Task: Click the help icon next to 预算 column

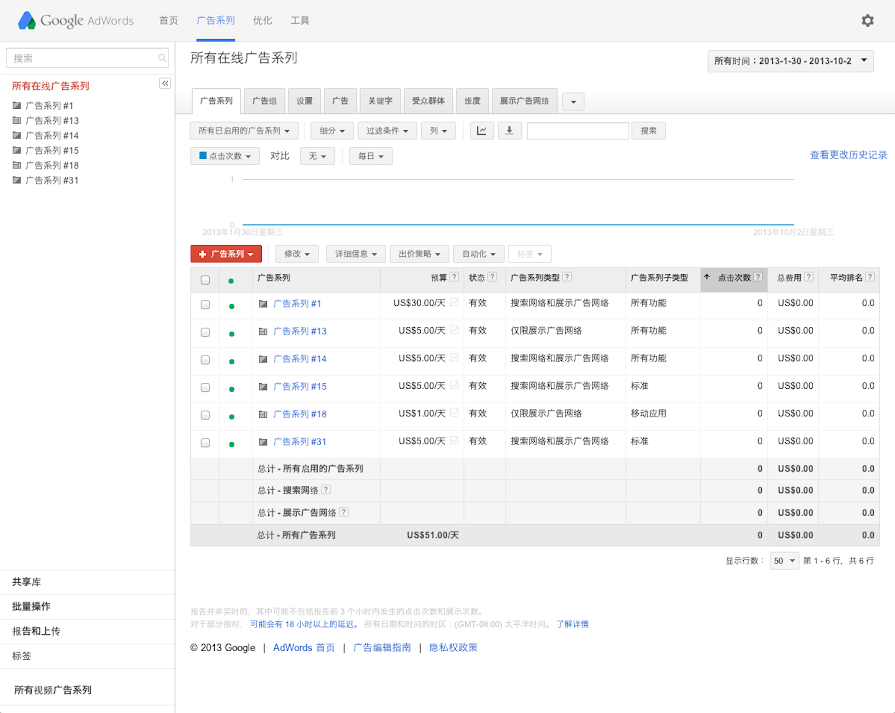Action: tap(454, 277)
